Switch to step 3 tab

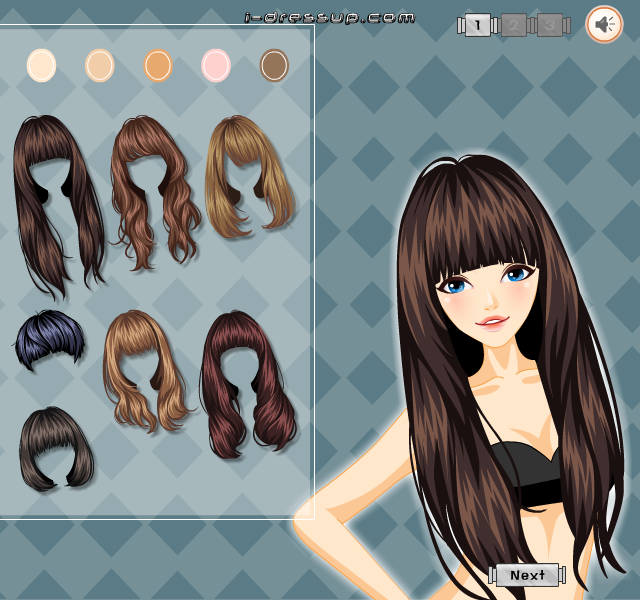pyautogui.click(x=549, y=25)
